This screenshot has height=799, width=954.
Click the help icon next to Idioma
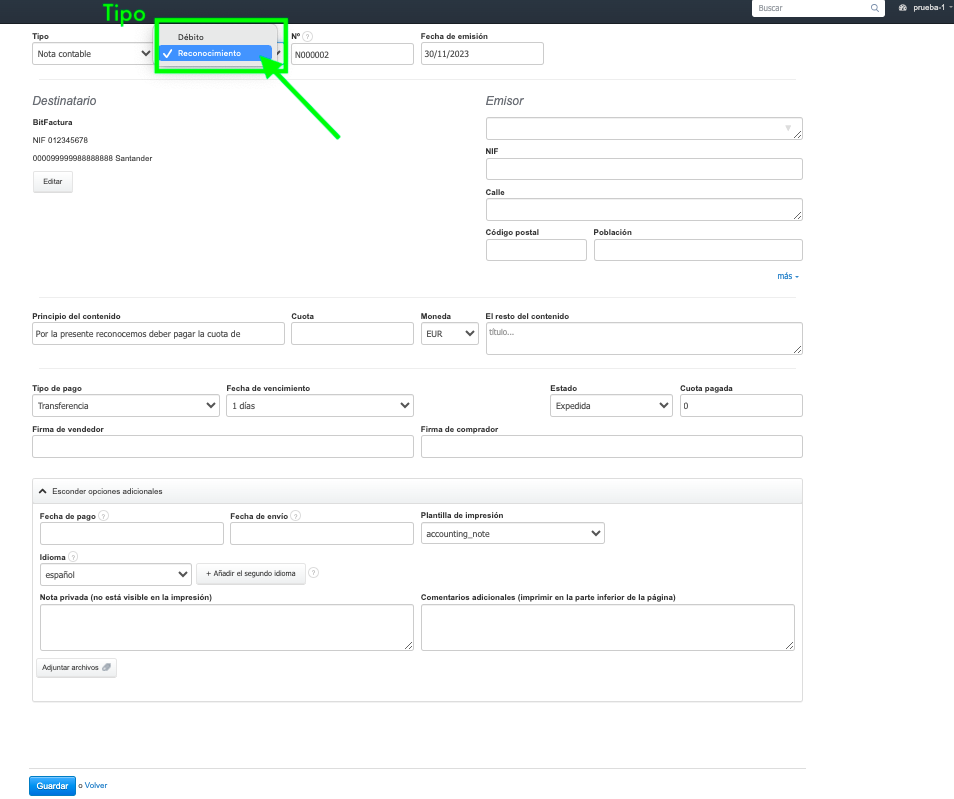click(73, 557)
